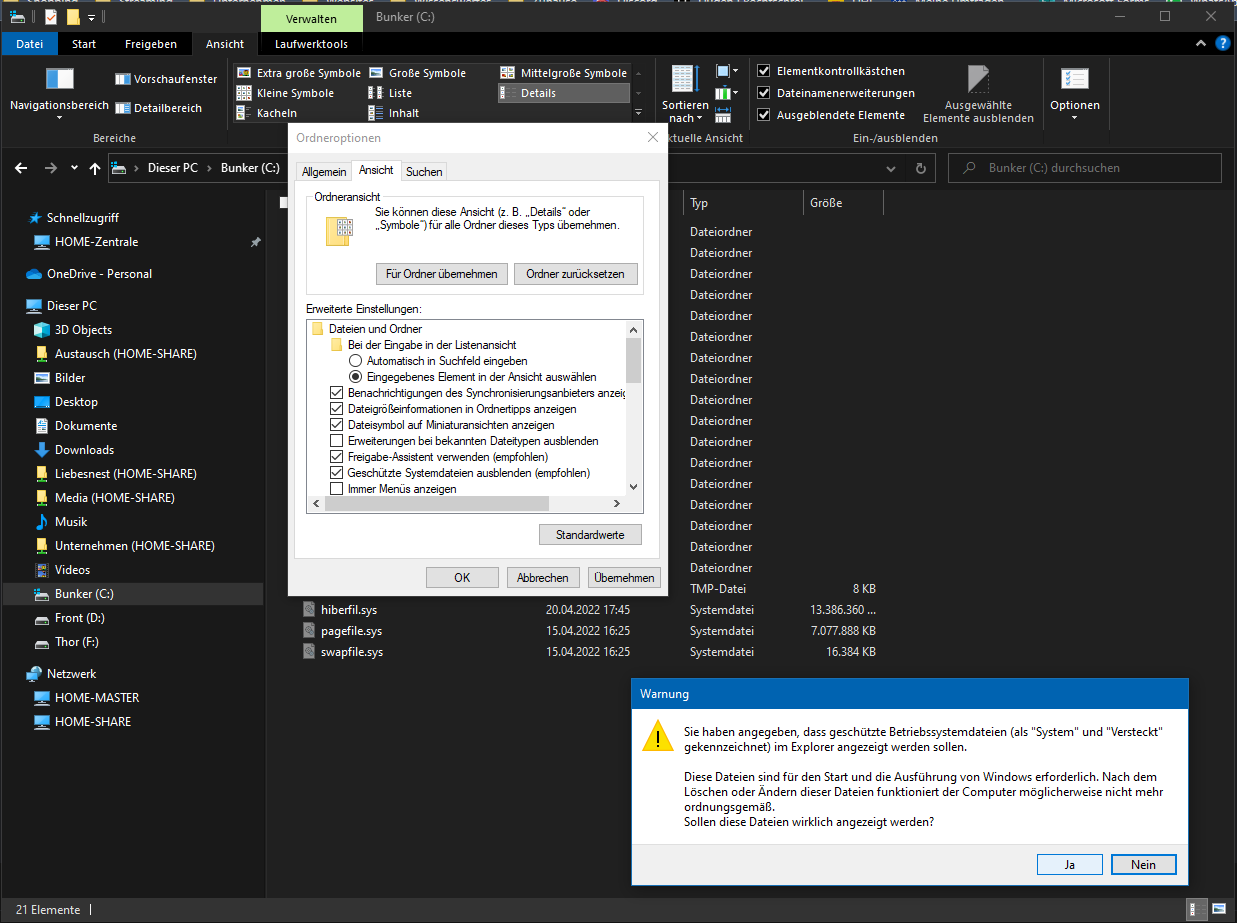
Task: Open the Datei menu
Action: tap(30, 44)
